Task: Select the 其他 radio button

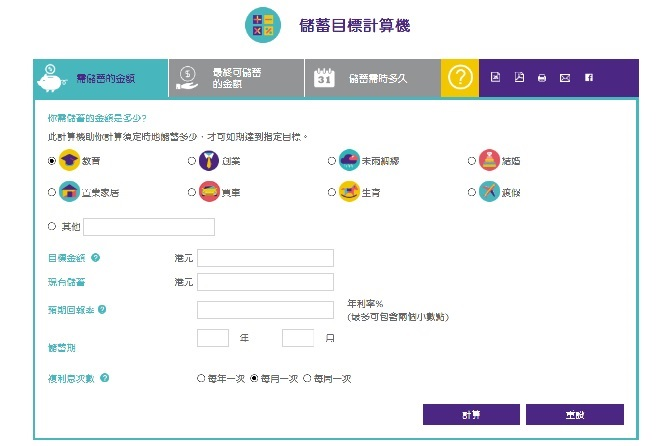Action: 52,227
